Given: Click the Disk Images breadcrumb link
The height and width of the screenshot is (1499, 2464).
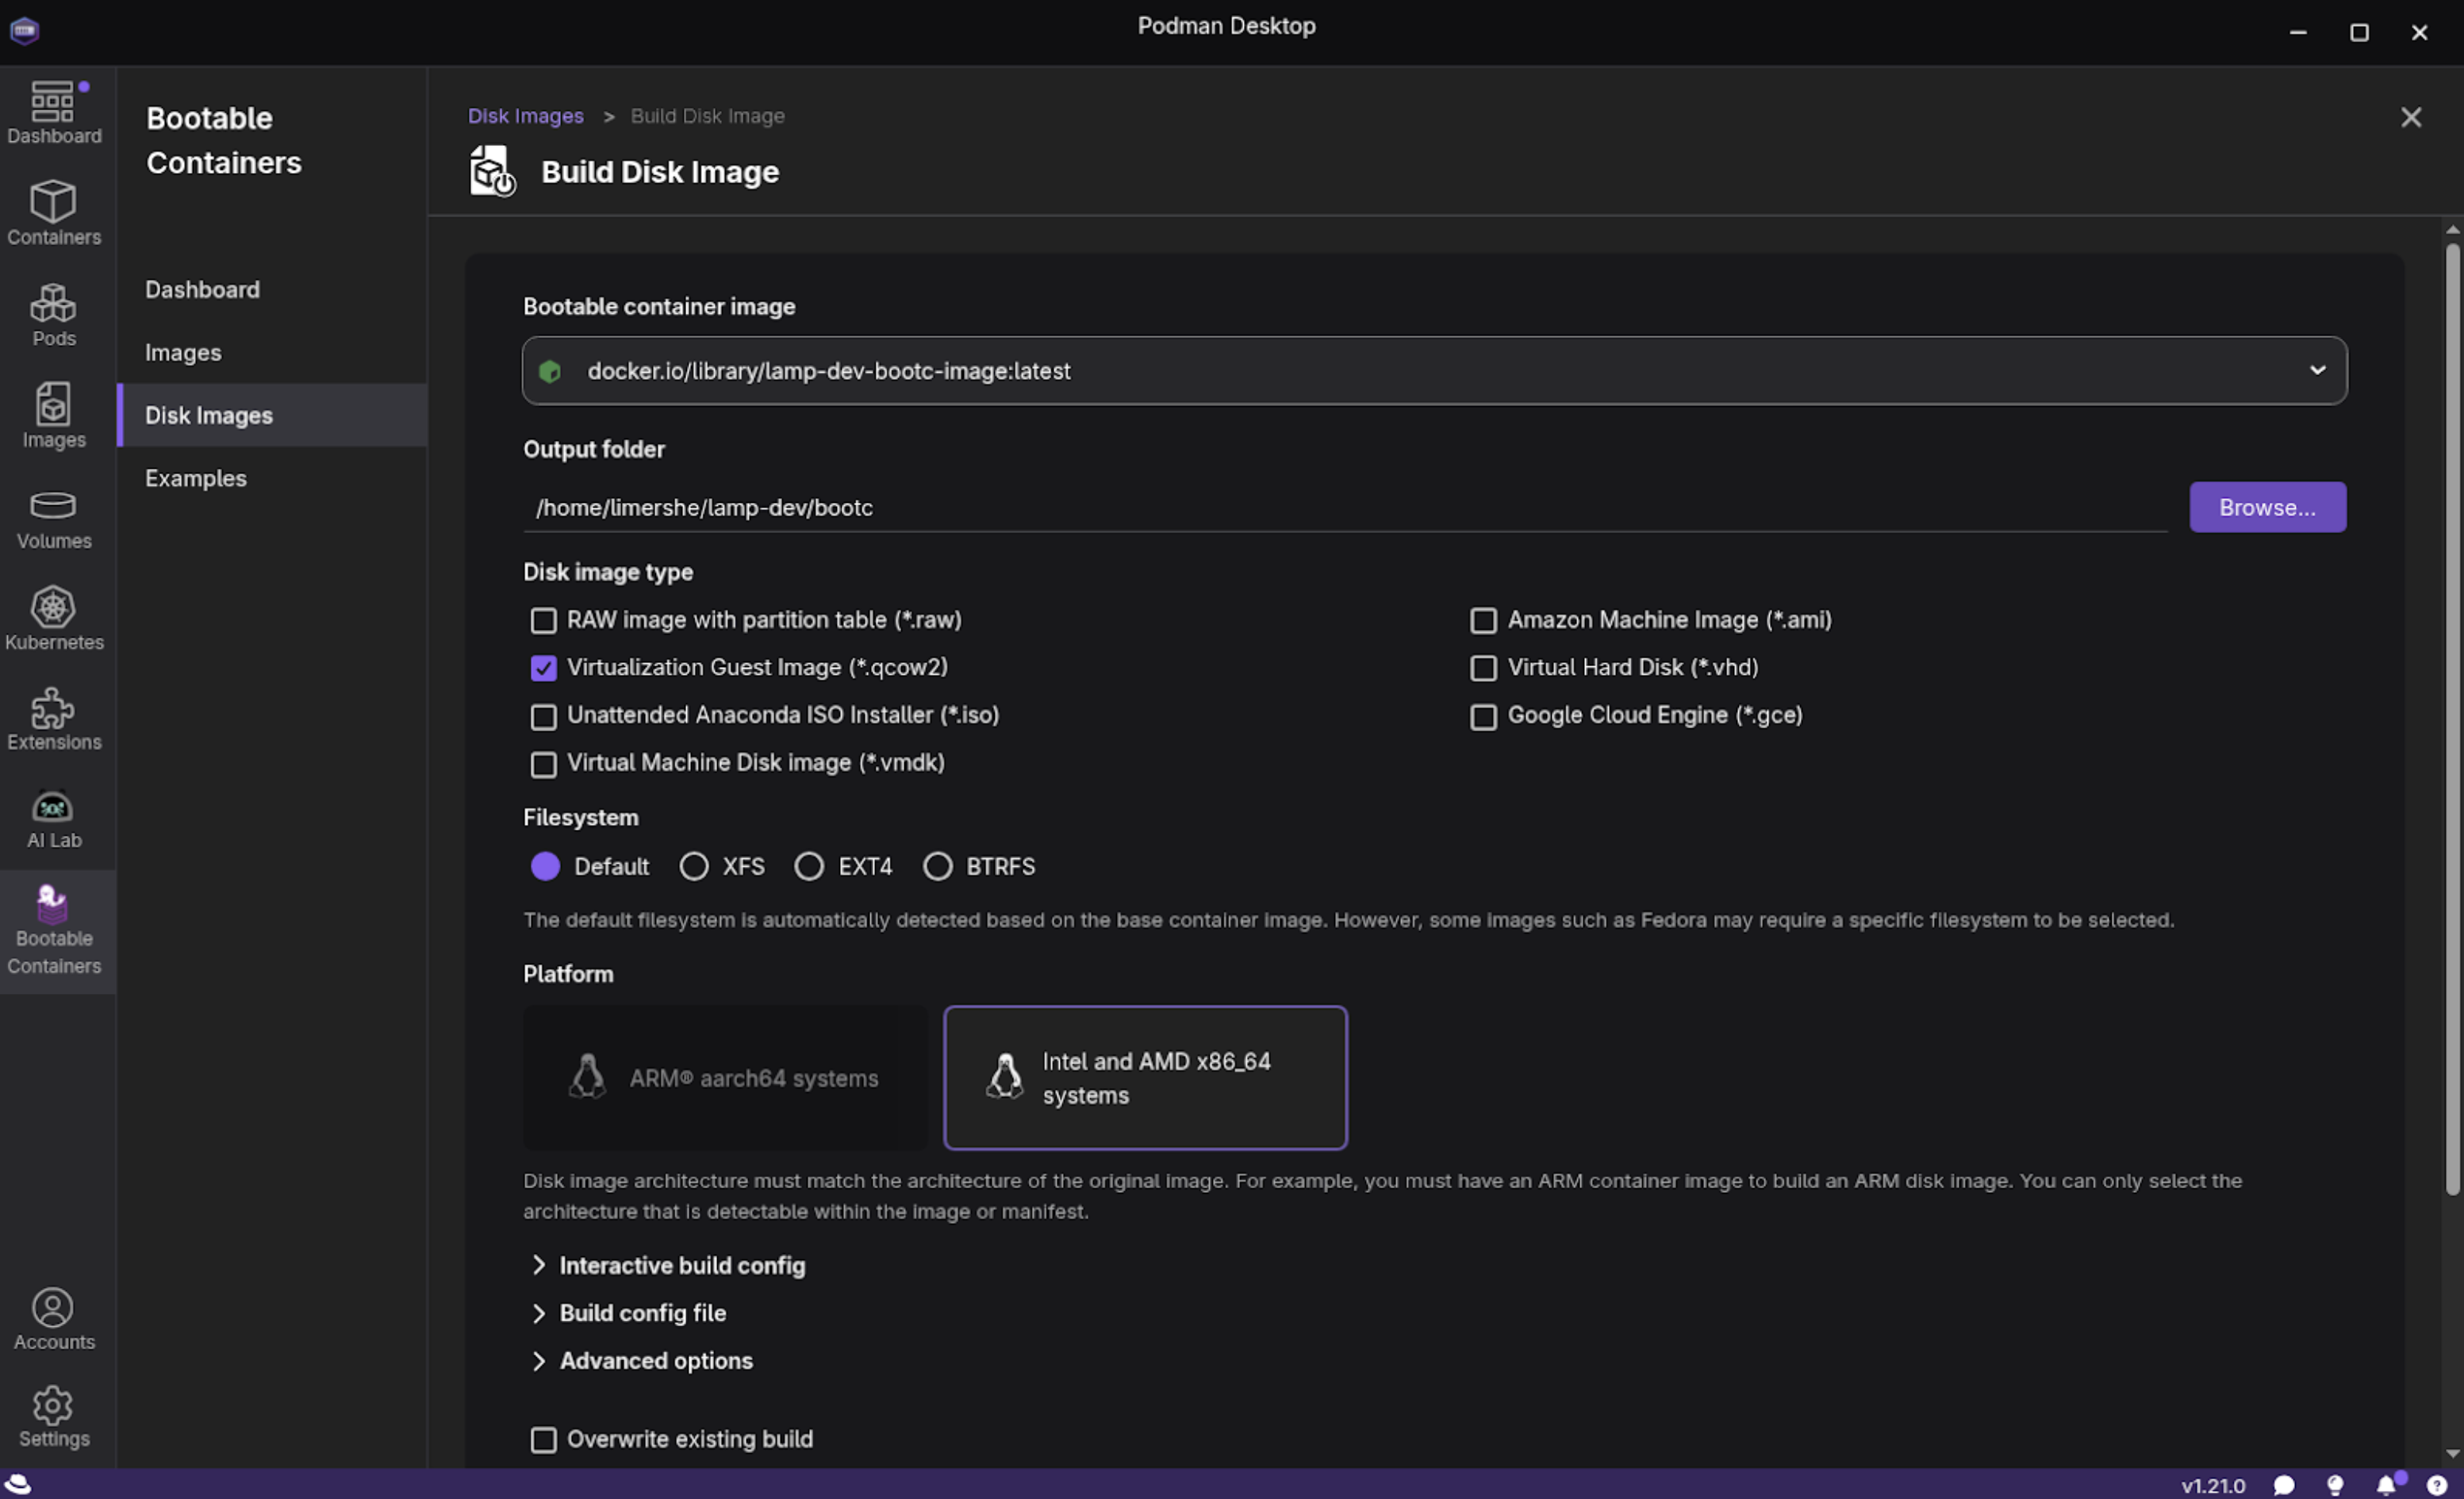Looking at the screenshot, I should [x=525, y=116].
